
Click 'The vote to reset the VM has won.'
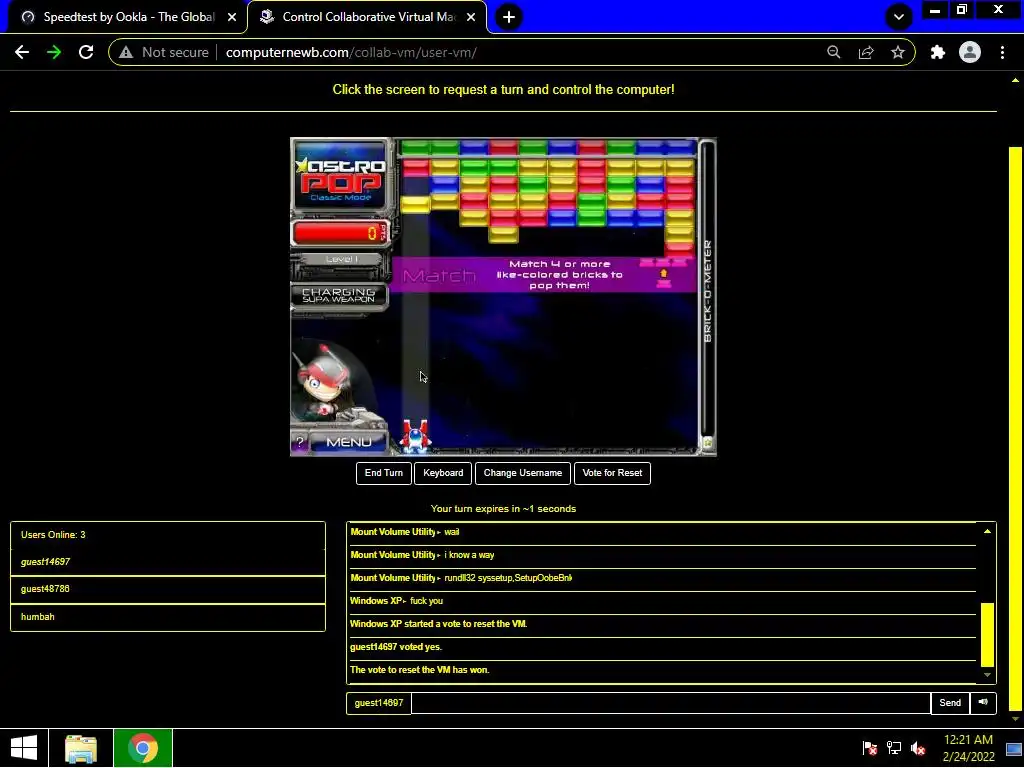pos(419,670)
